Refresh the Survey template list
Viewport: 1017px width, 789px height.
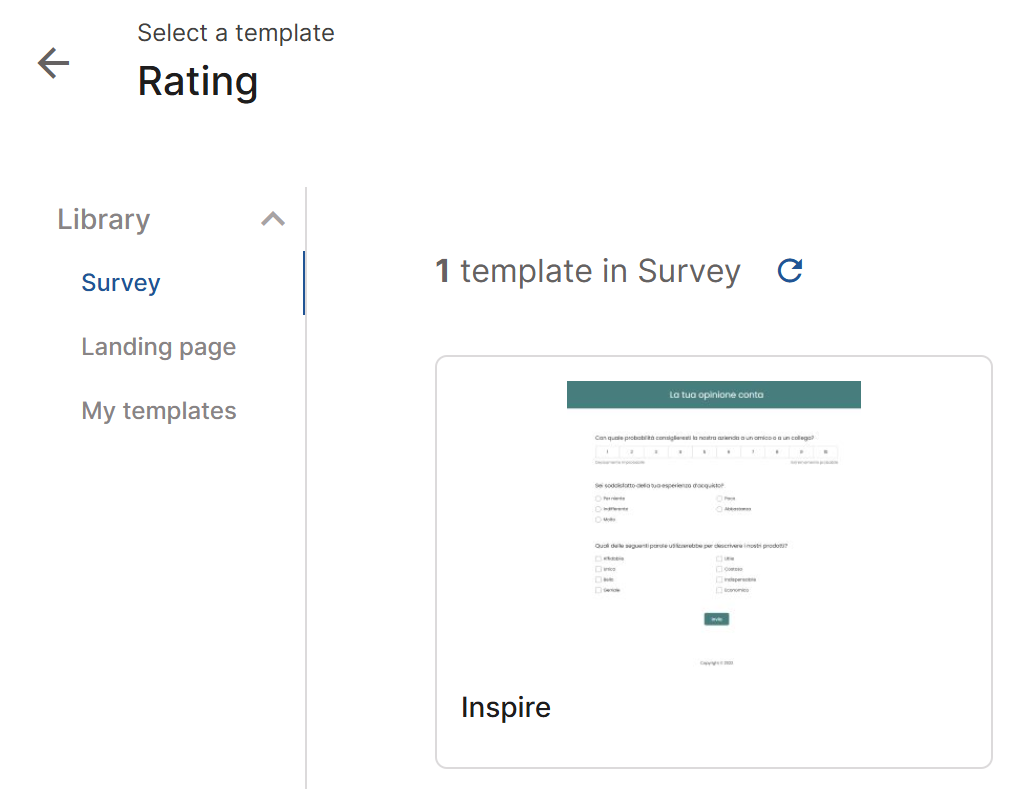coord(789,271)
